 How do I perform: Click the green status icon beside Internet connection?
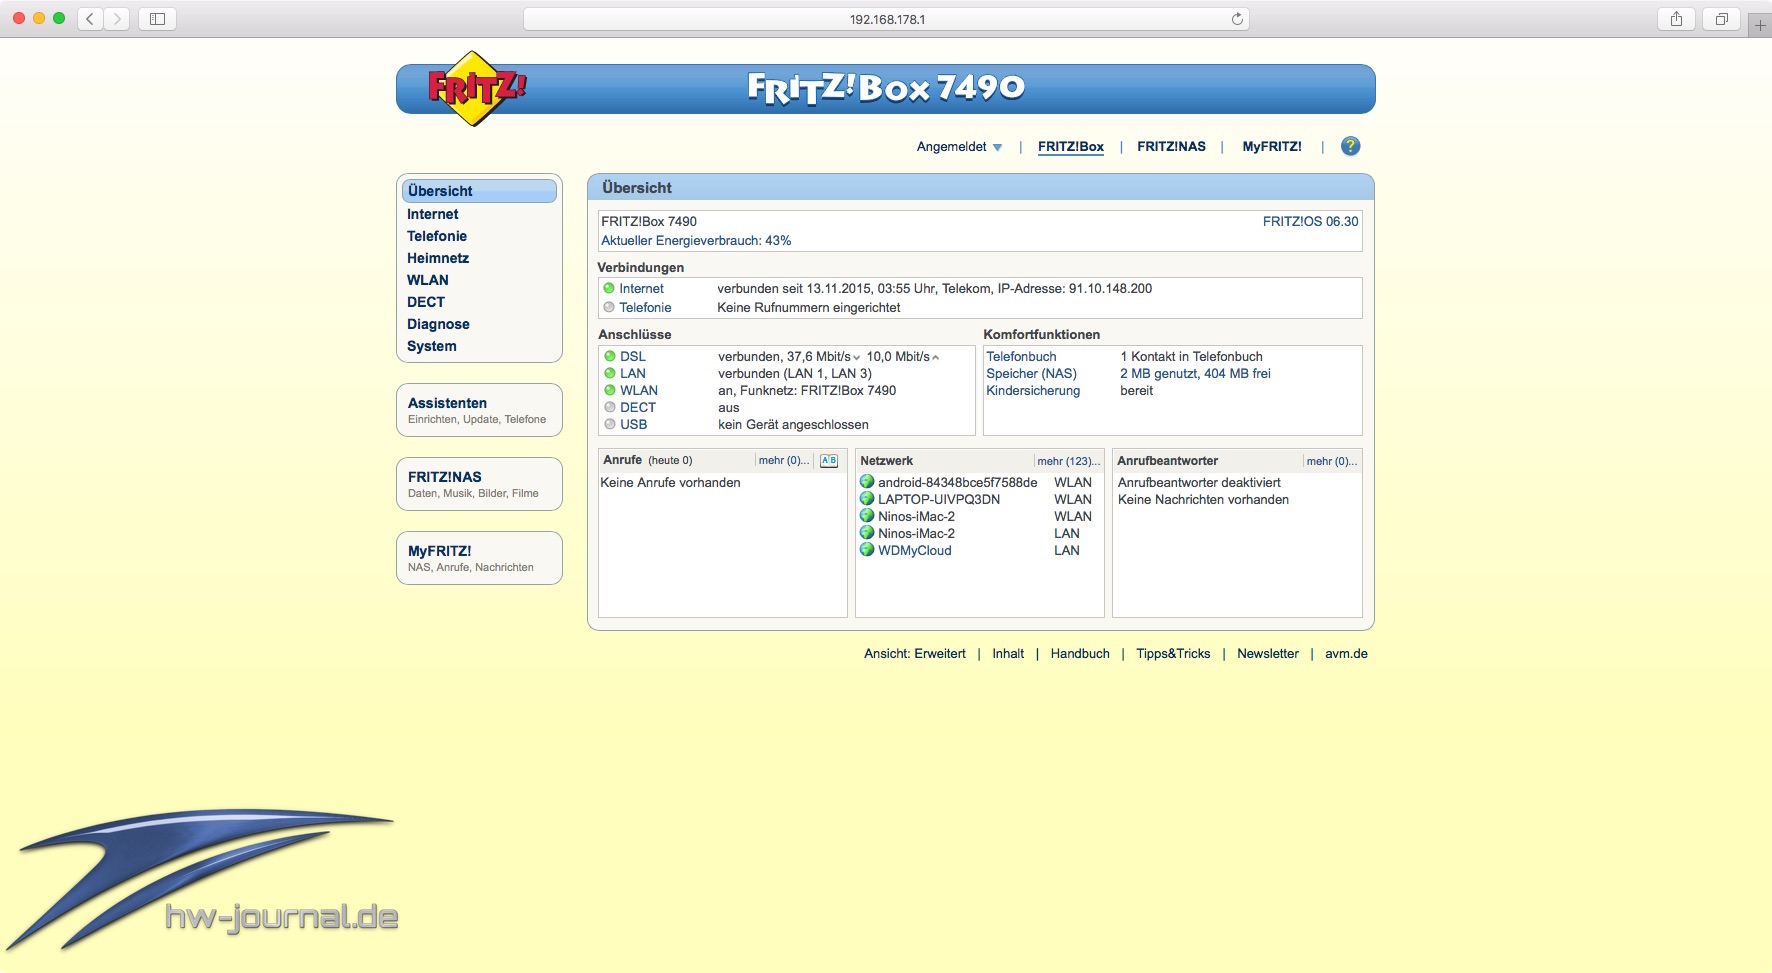pyautogui.click(x=609, y=288)
